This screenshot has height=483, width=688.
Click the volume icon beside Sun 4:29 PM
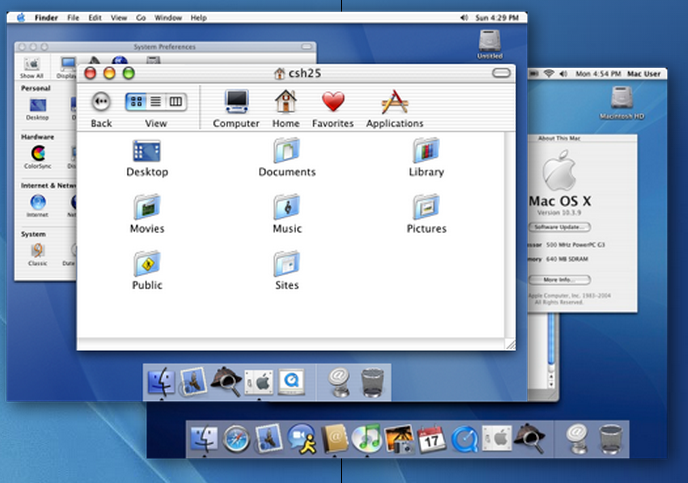tap(464, 18)
